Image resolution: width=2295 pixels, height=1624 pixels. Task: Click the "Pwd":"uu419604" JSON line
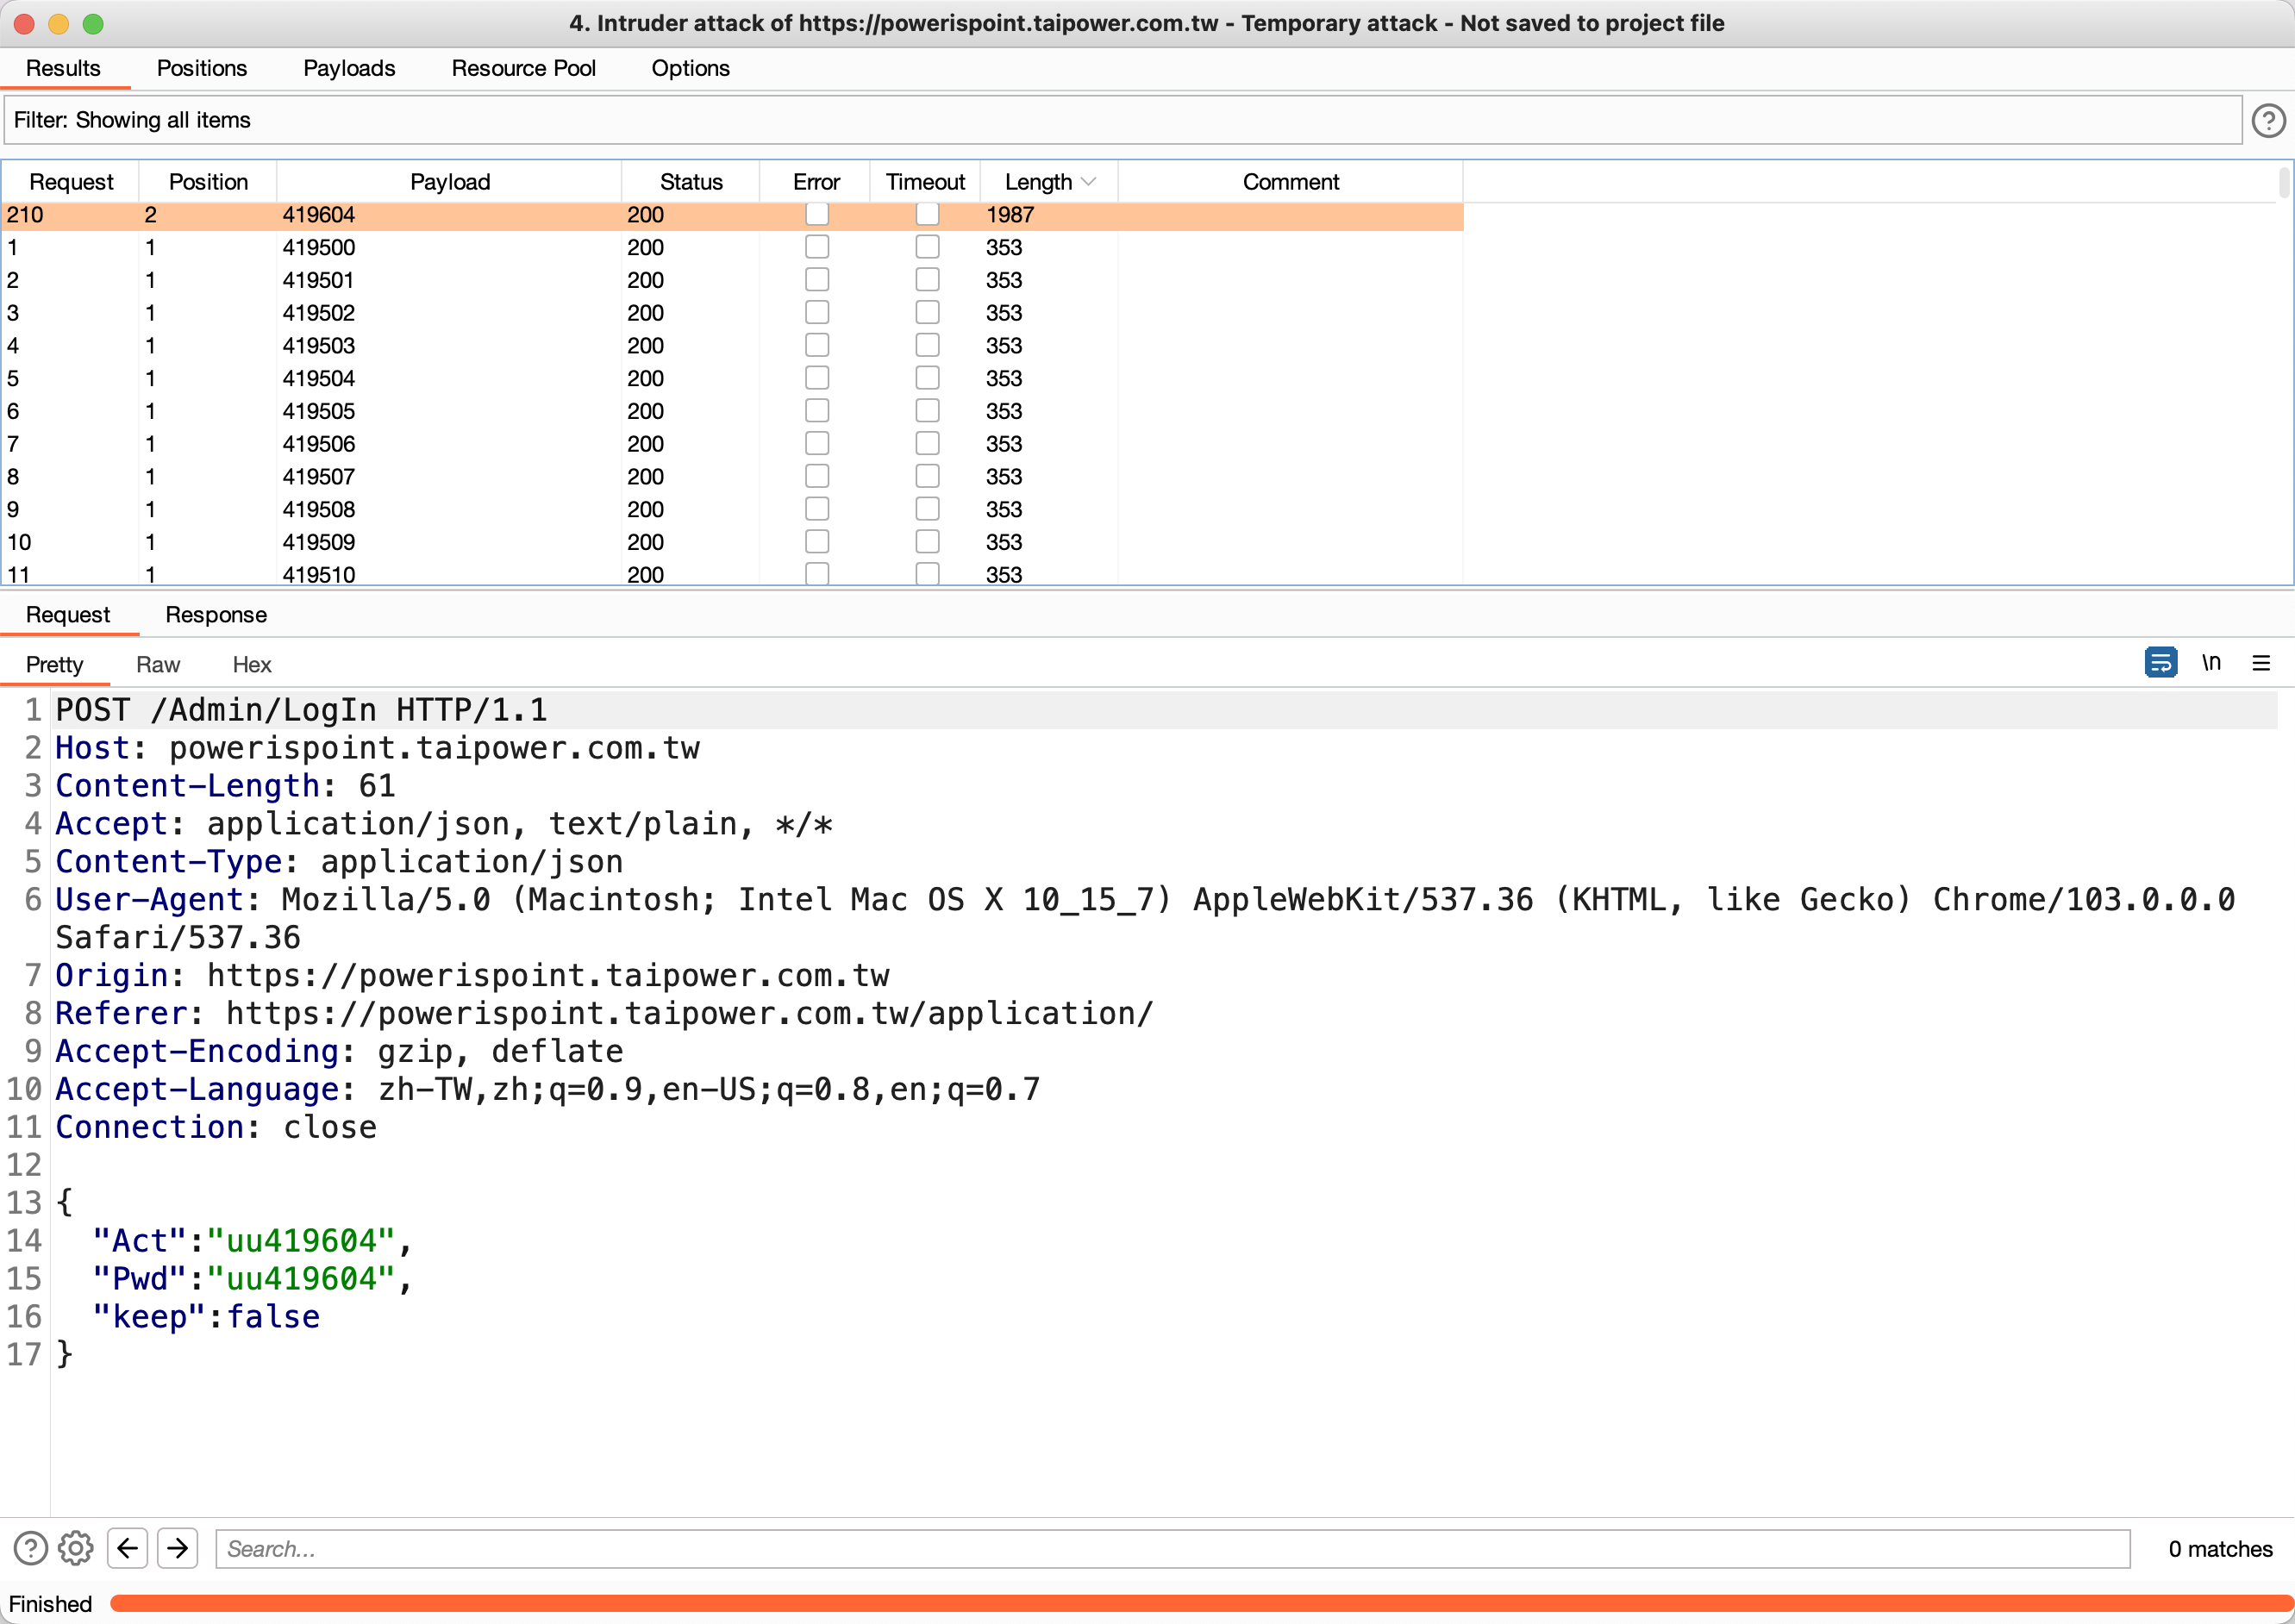tap(252, 1278)
